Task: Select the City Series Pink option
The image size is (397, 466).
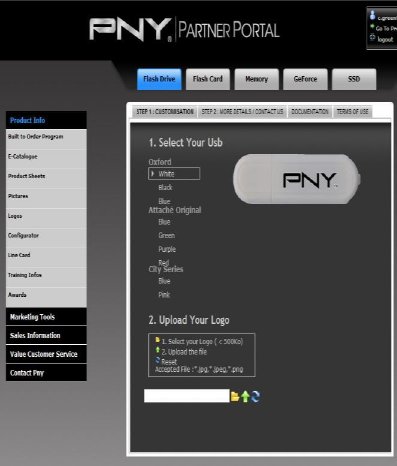Action: pyautogui.click(x=164, y=295)
